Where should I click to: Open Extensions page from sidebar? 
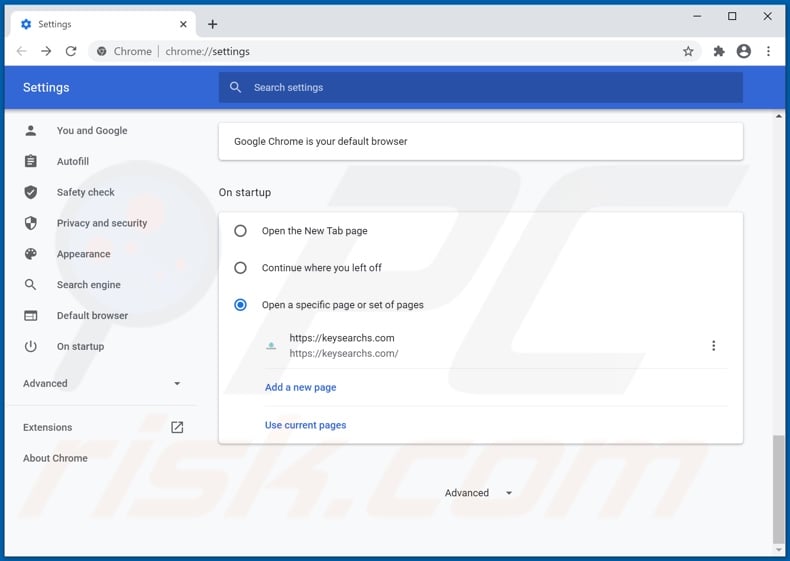click(x=47, y=427)
